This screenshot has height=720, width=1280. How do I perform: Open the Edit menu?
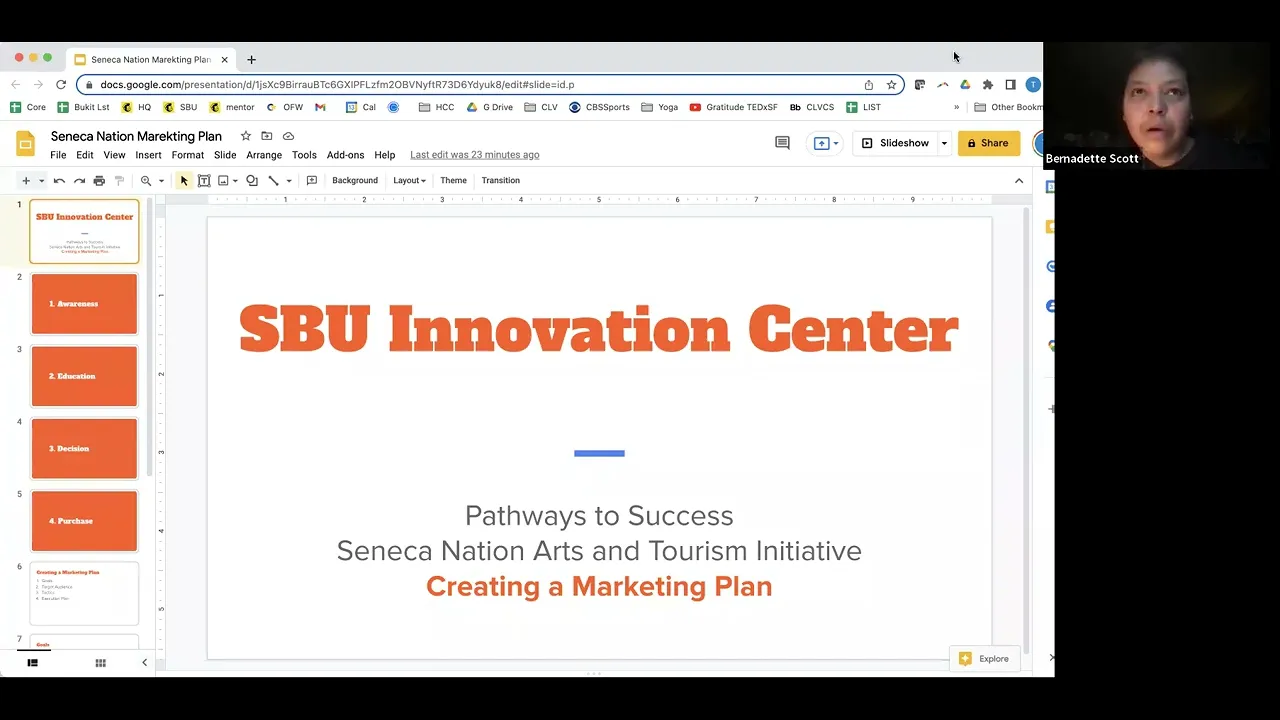point(85,155)
